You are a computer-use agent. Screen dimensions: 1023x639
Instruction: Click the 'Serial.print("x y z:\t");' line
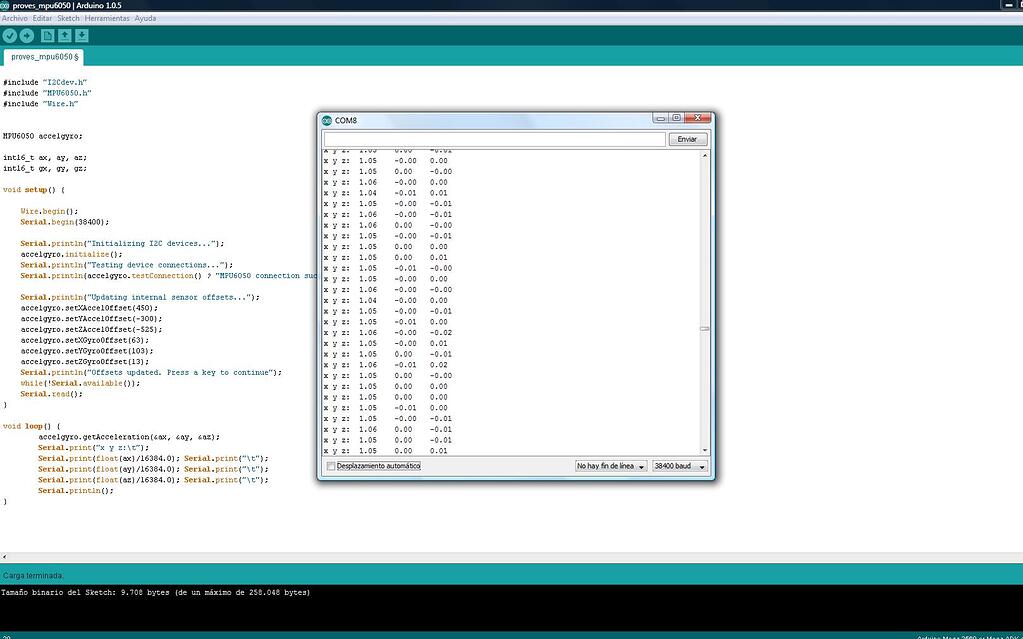(x=93, y=448)
